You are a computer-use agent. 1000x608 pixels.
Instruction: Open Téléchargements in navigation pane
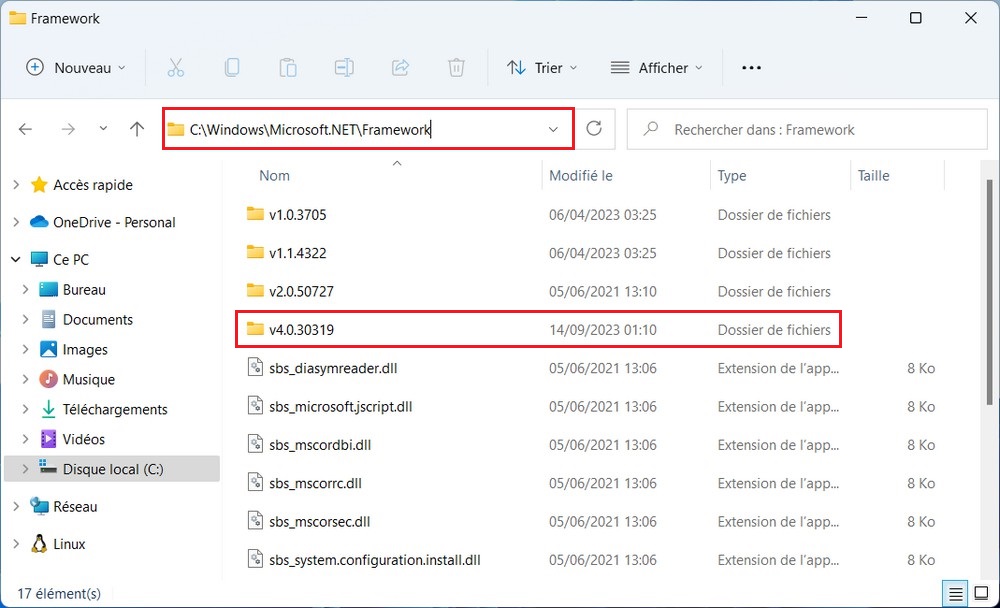(115, 410)
